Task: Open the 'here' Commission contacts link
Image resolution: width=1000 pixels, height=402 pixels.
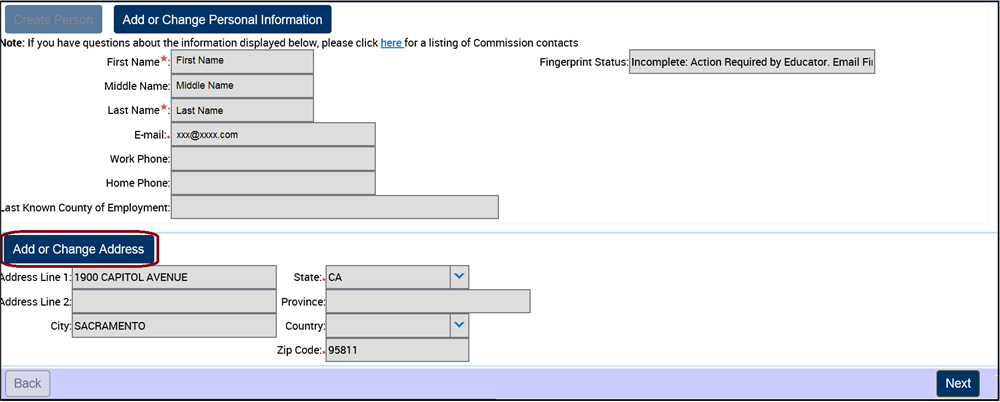Action: pyautogui.click(x=391, y=43)
